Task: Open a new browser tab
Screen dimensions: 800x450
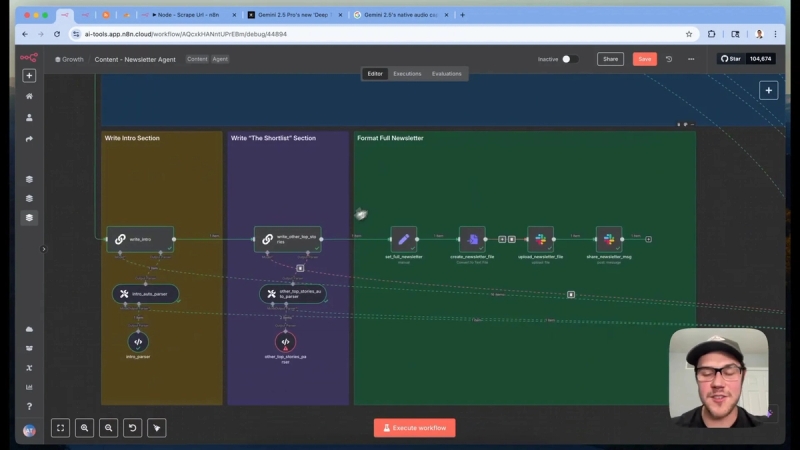Action: (462, 15)
